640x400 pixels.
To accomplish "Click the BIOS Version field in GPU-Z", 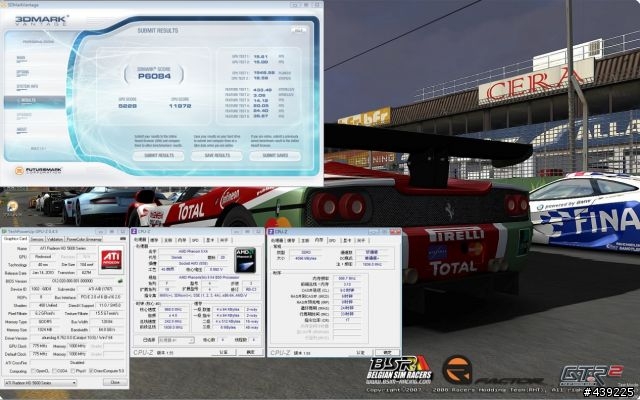I will point(73,281).
